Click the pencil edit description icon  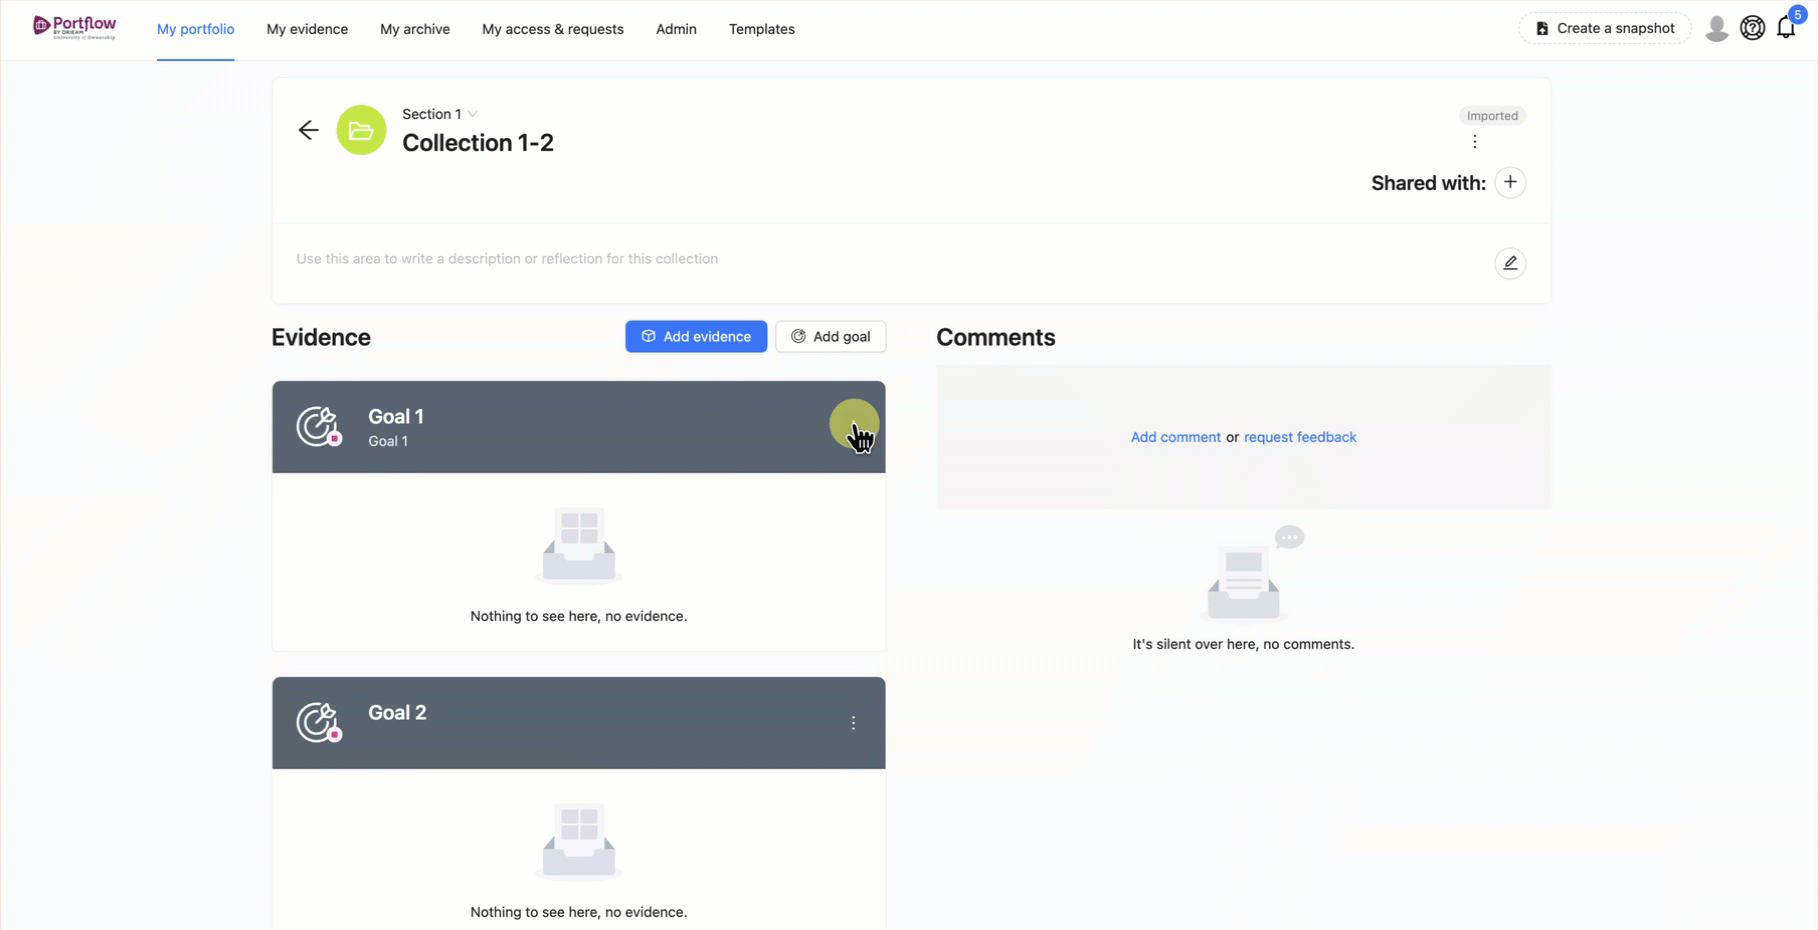1510,263
